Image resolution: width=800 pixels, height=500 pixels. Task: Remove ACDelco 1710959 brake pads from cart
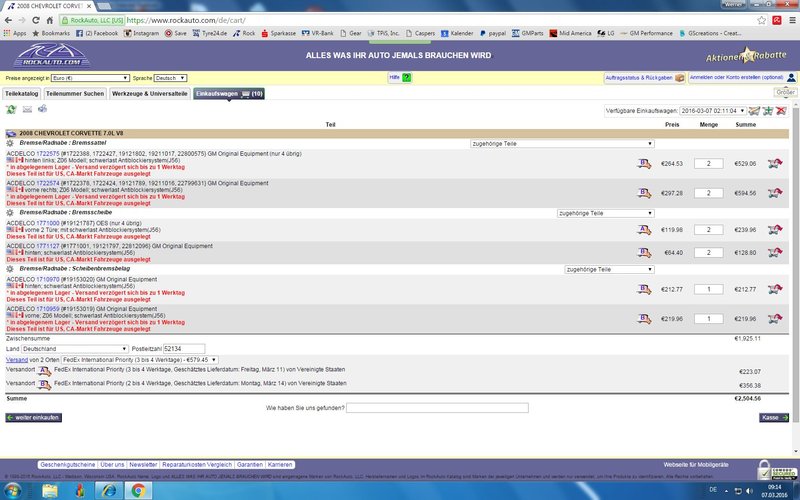click(774, 319)
